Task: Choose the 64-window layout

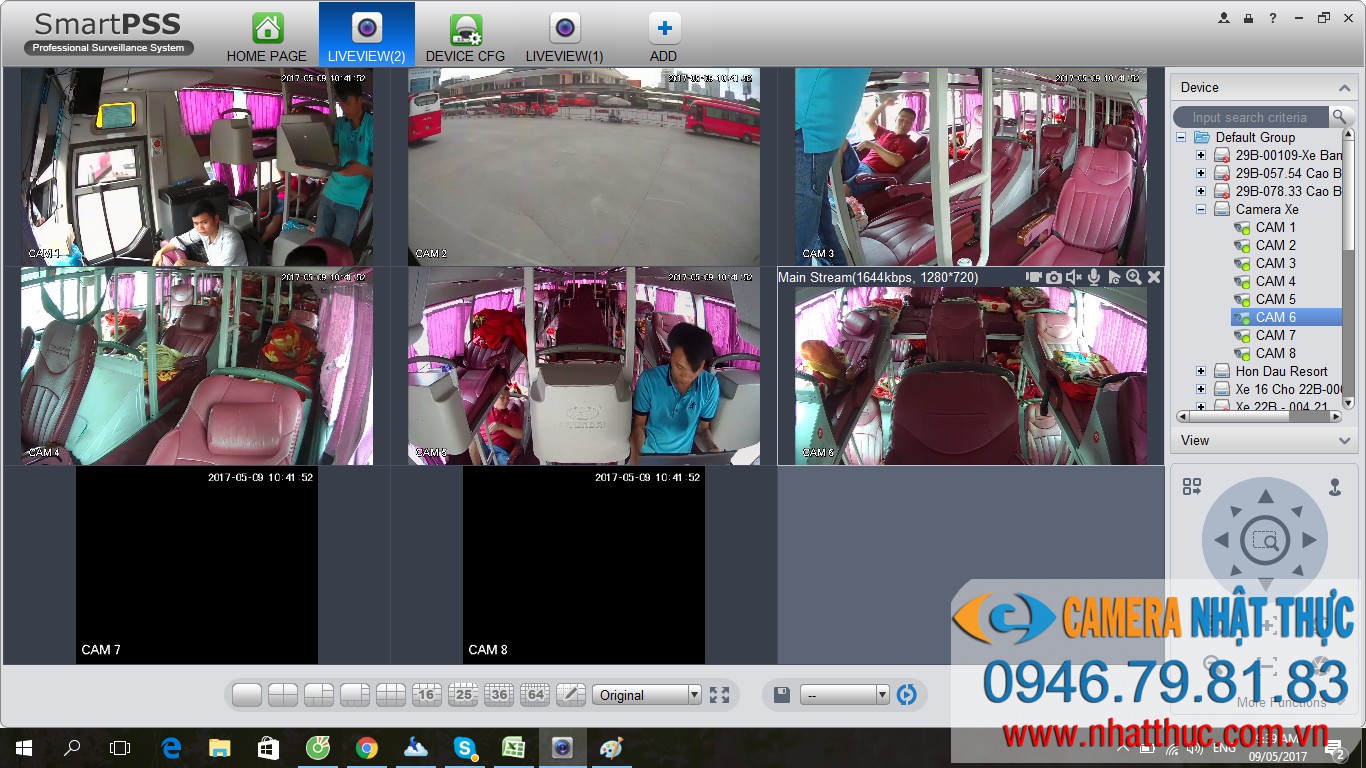Action: click(535, 694)
